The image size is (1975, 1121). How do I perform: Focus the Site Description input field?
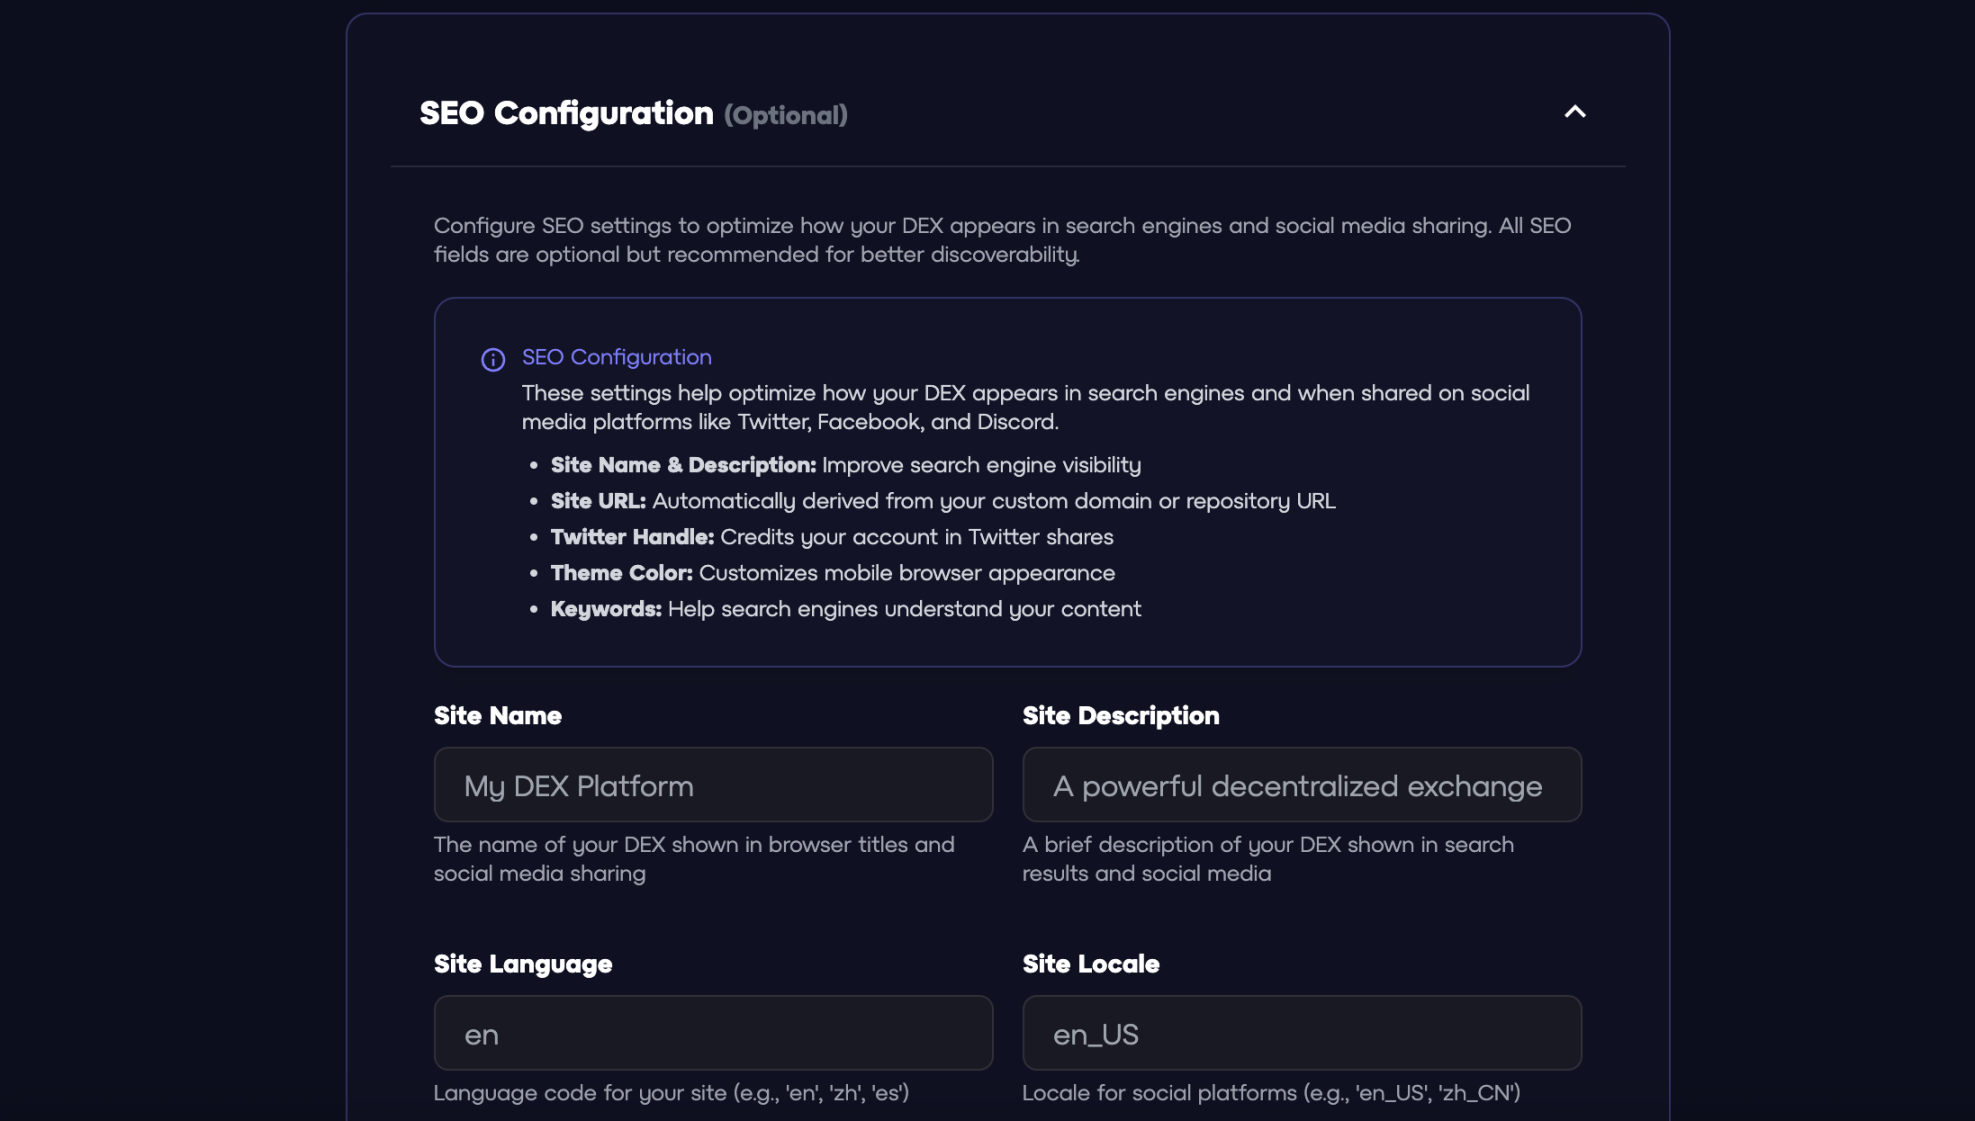coord(1301,785)
